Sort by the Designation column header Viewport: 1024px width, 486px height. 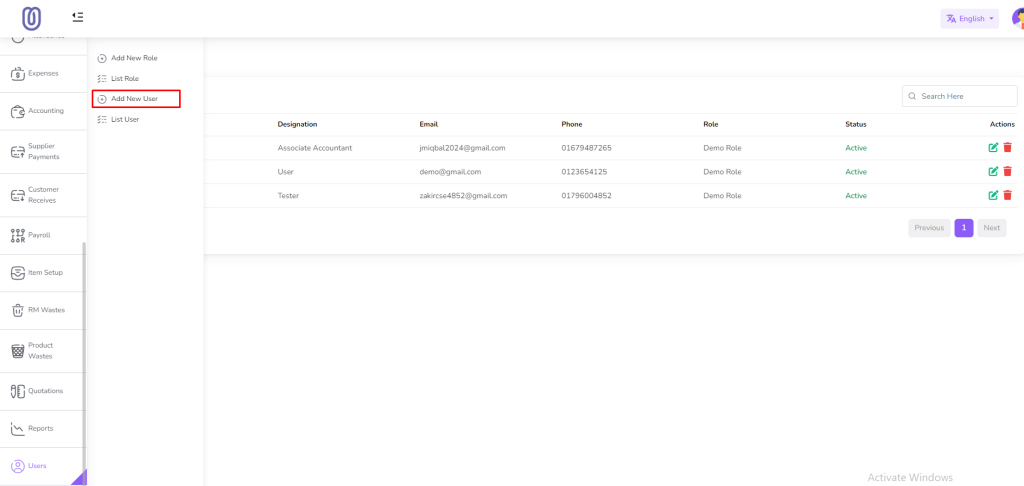pyautogui.click(x=297, y=124)
